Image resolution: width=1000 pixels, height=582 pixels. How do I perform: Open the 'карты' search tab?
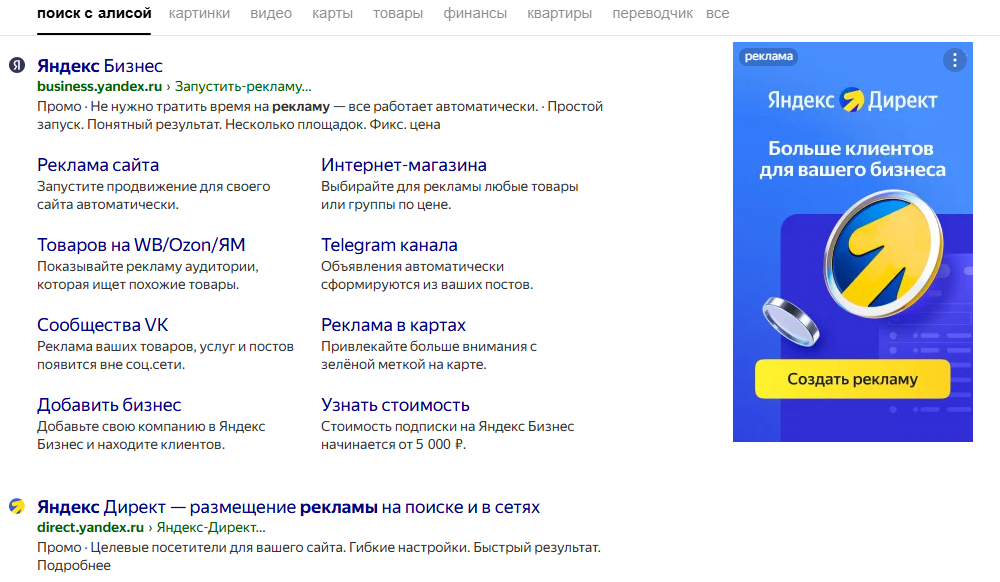332,13
